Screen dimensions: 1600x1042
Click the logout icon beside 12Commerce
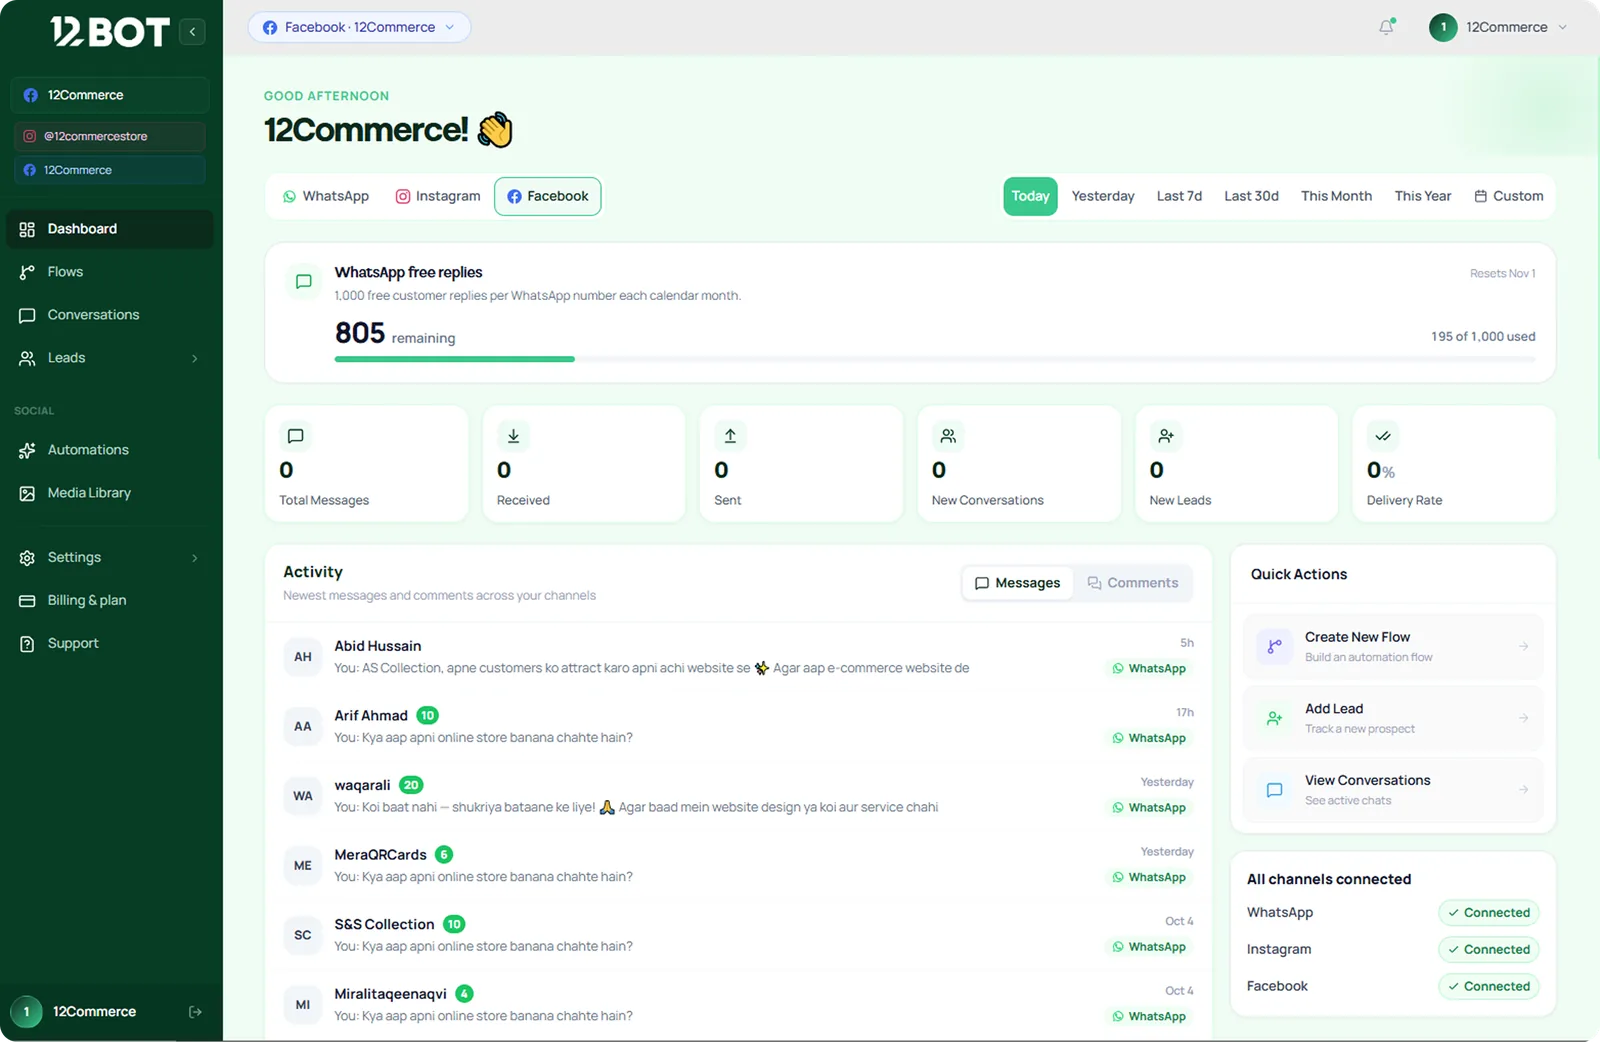point(195,1012)
